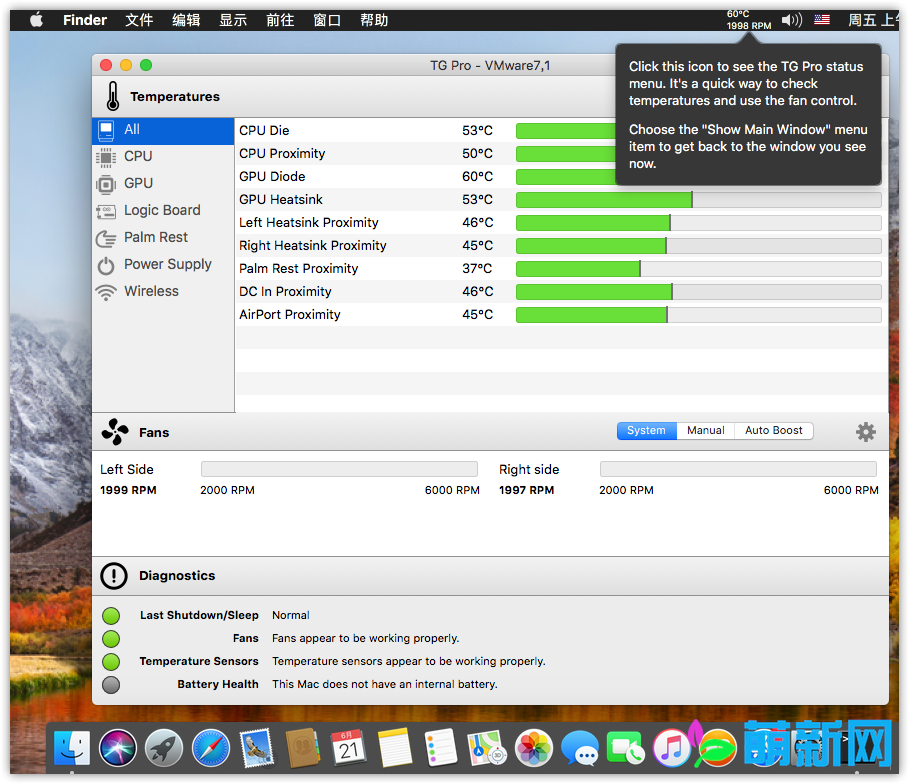Launch Siri from the Dock
This screenshot has height=784, width=909.
[x=118, y=748]
